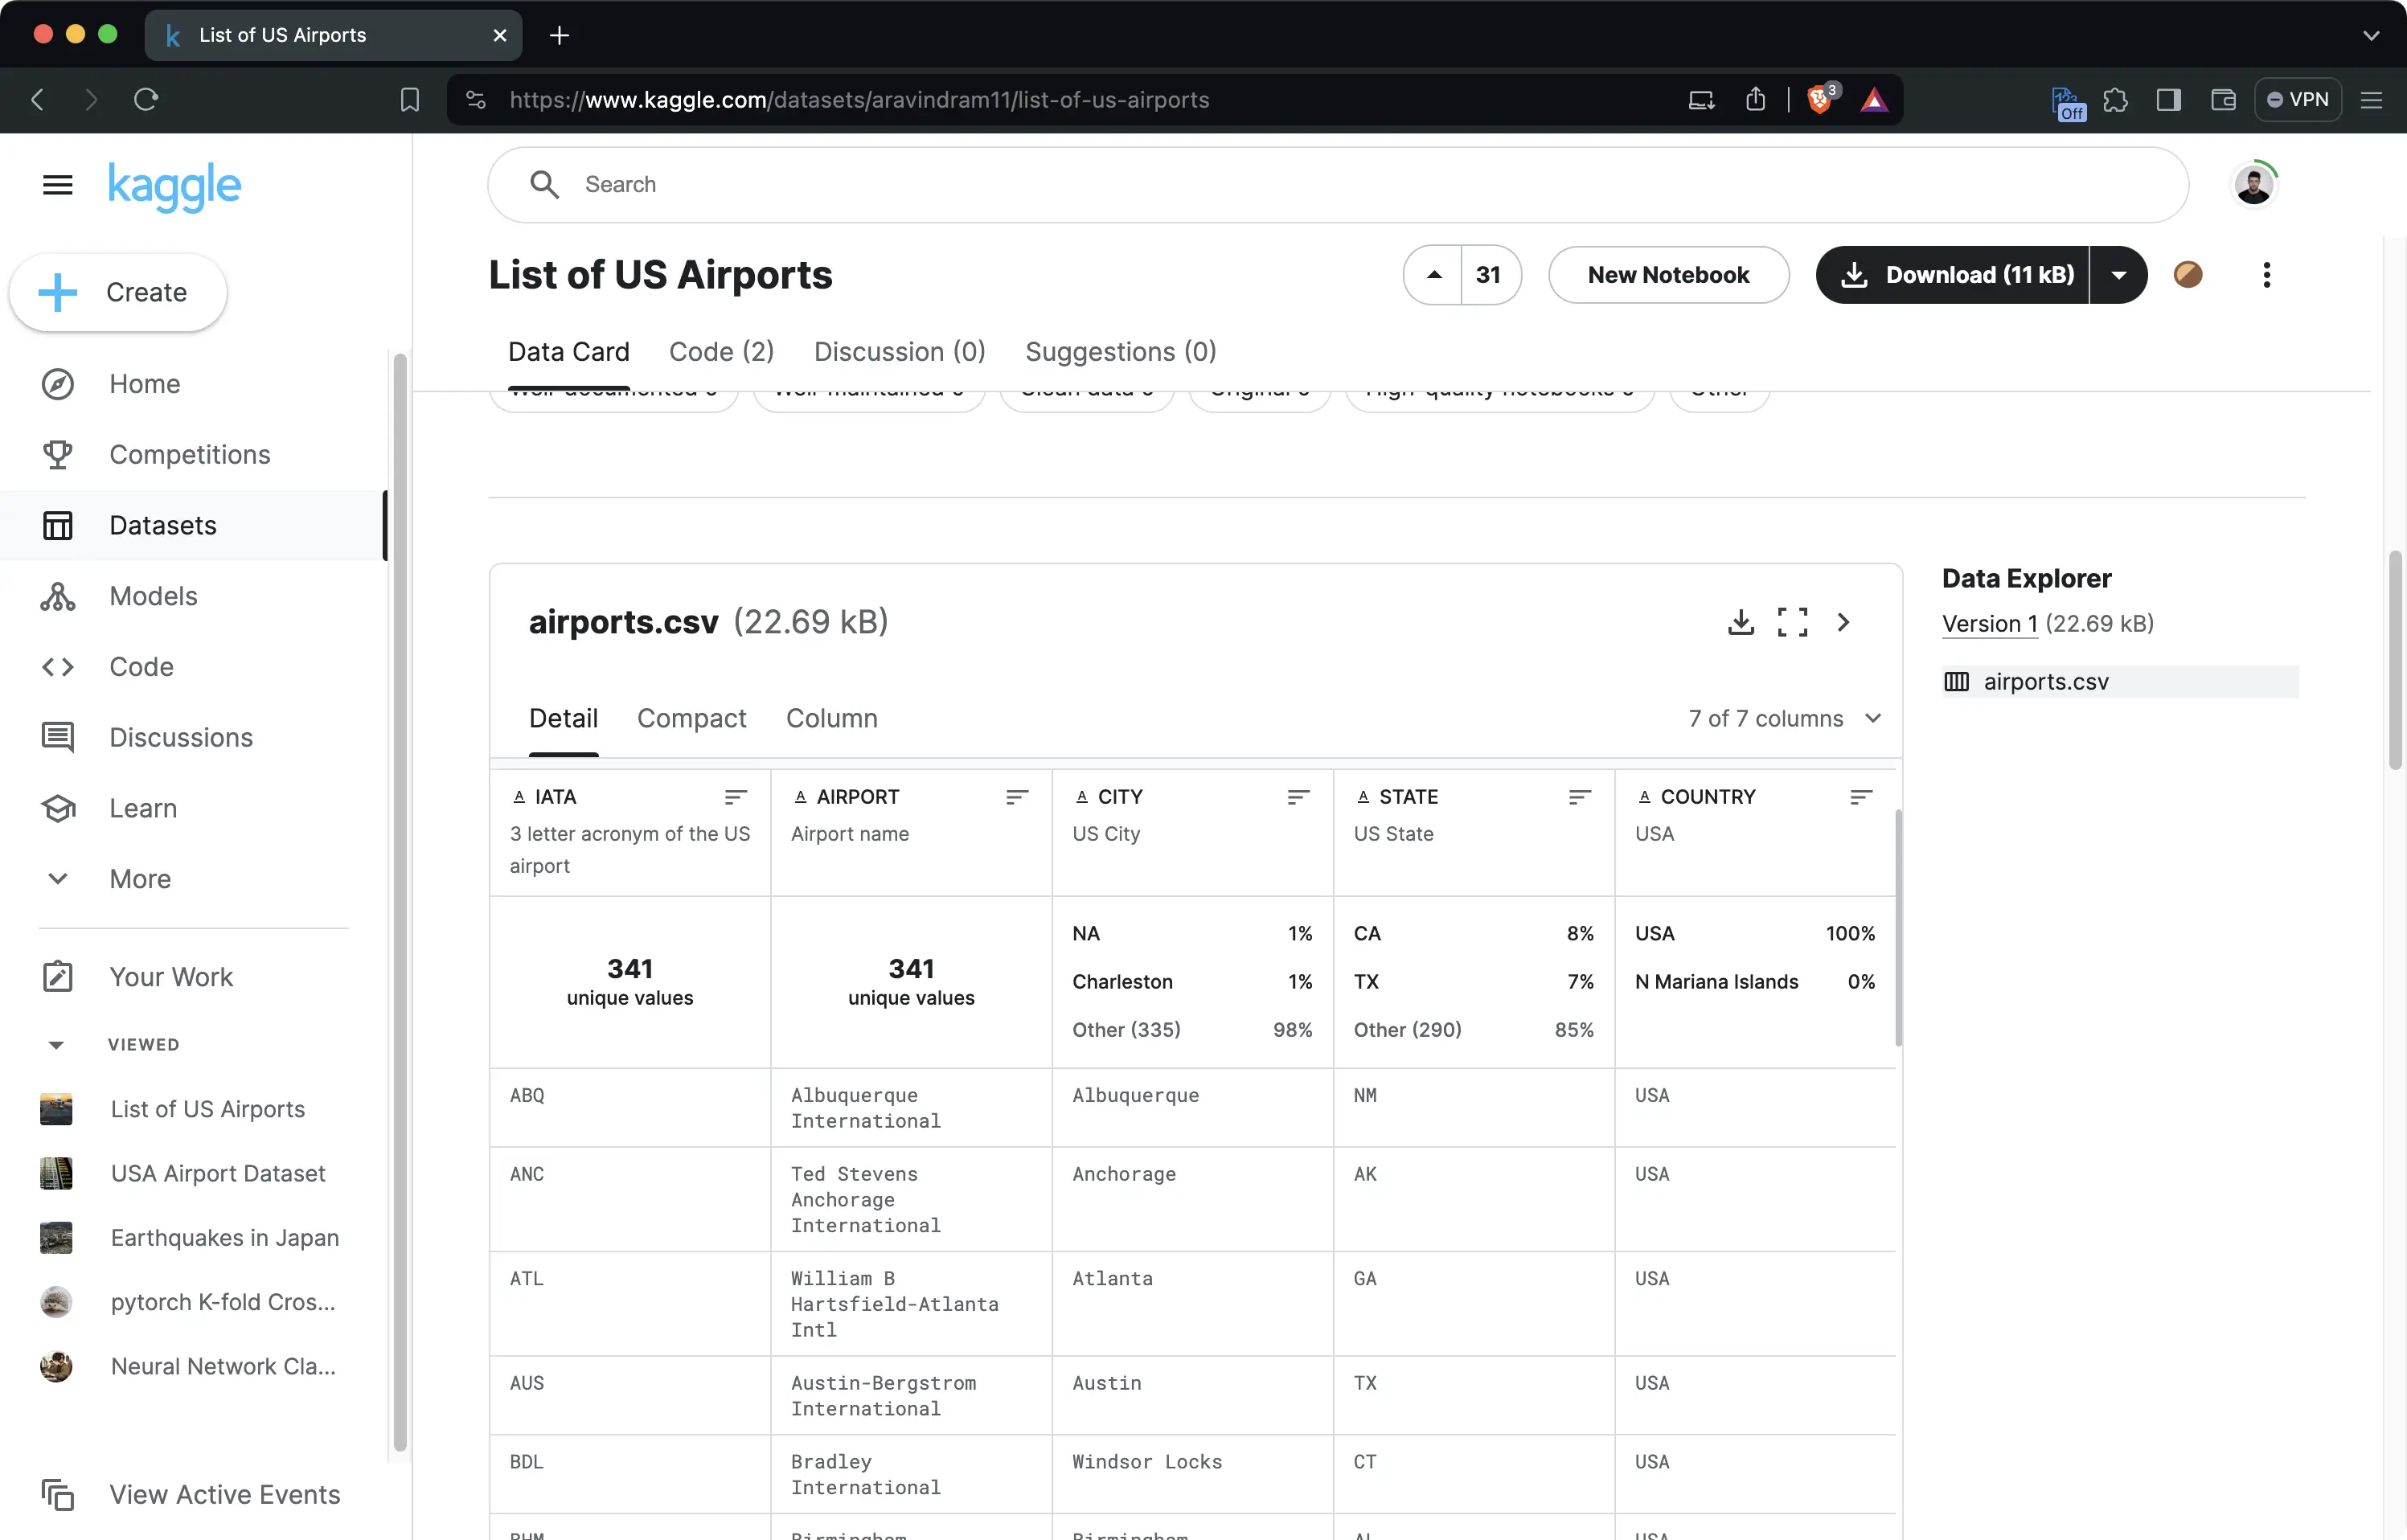Expand airports.csv to fullscreen
This screenshot has width=2407, height=1540.
1792,622
